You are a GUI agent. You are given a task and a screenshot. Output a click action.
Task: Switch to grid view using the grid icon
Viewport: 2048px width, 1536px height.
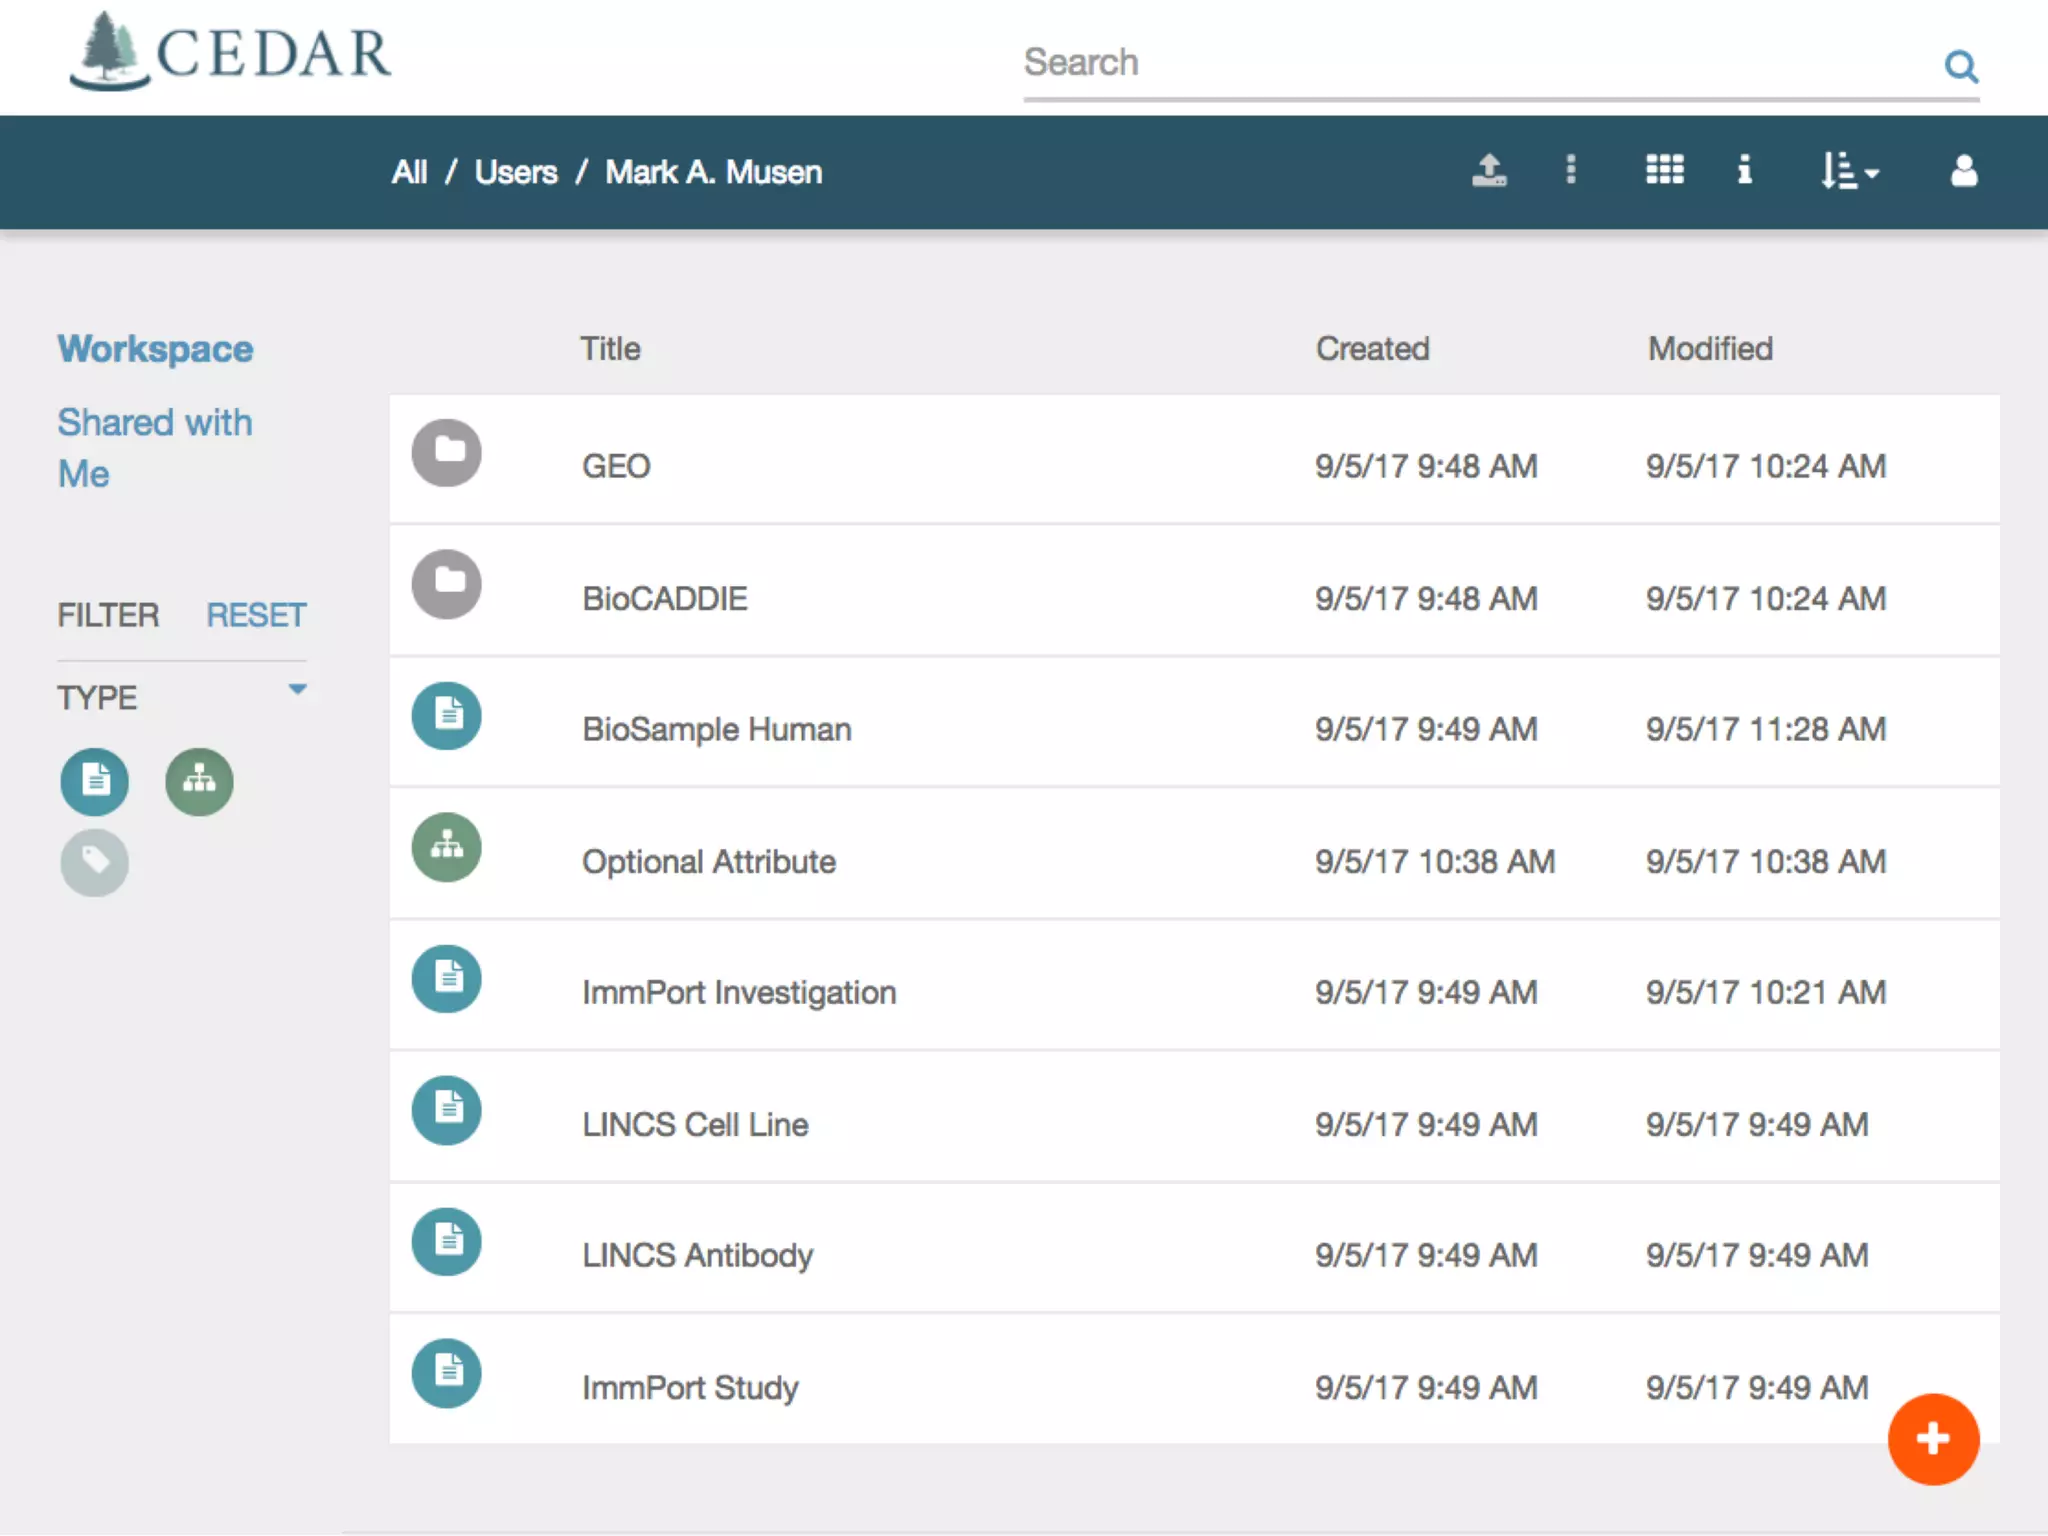coord(1664,171)
